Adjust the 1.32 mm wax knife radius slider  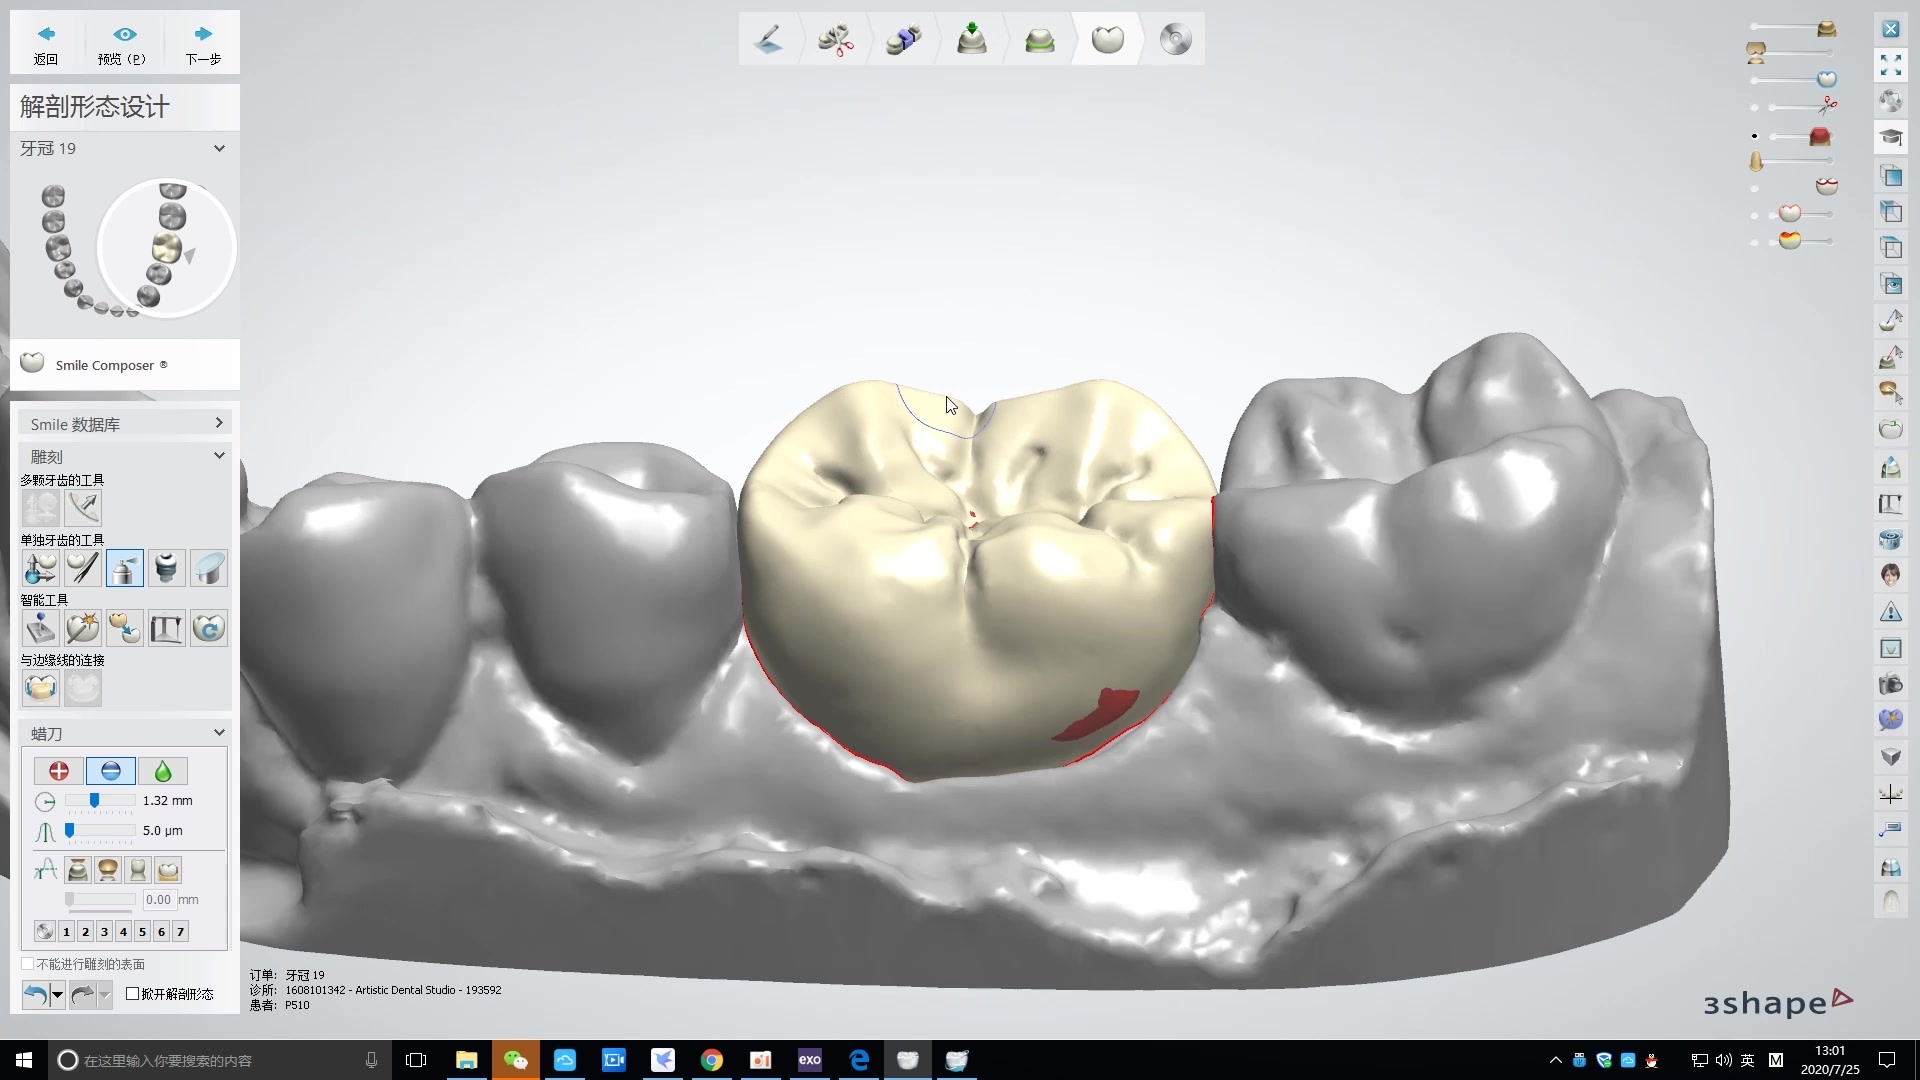[x=94, y=801]
